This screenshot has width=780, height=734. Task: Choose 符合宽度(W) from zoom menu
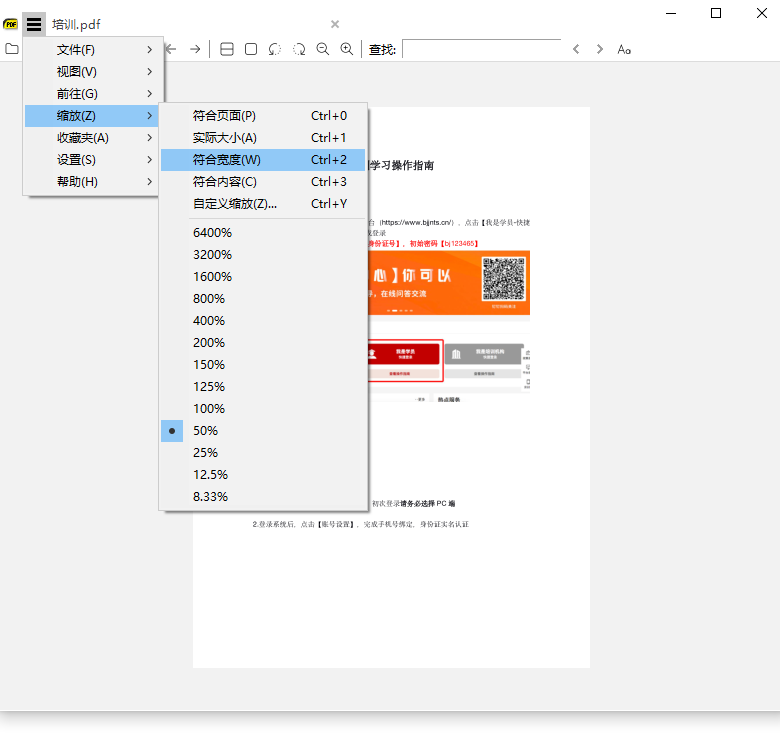[x=226, y=160]
